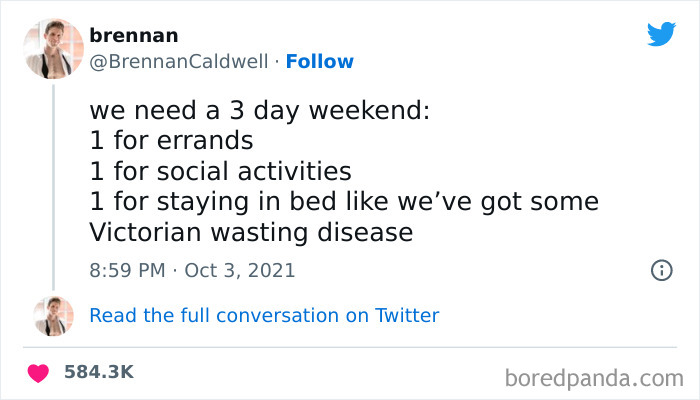Screen dimensions: 700x400
Task: Open the tweet info icon
Action: (660, 270)
